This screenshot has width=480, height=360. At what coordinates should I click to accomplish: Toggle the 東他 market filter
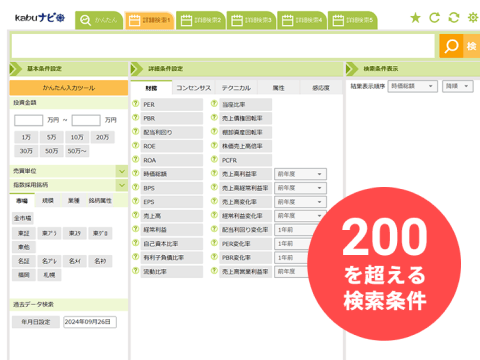point(24,247)
